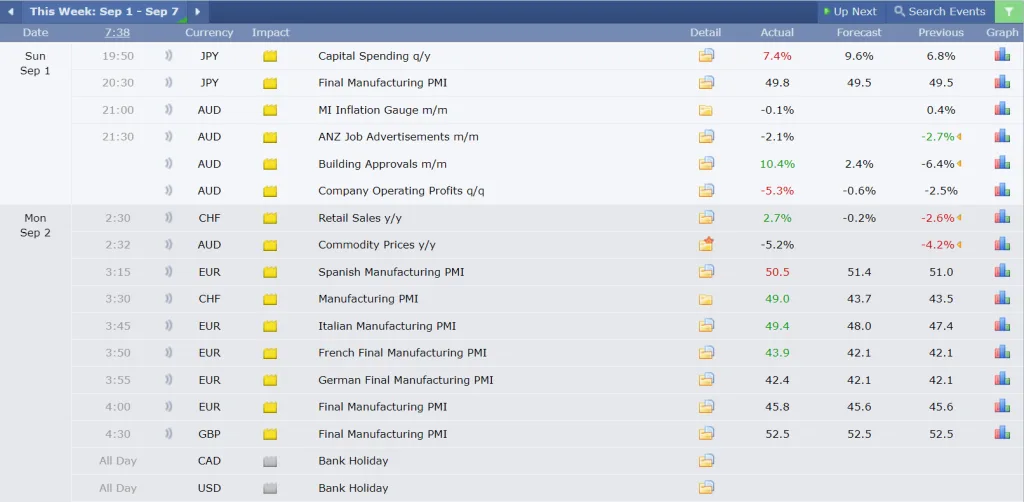
Task: Expand detail folder for Commodity Prices y/y
Action: click(706, 244)
